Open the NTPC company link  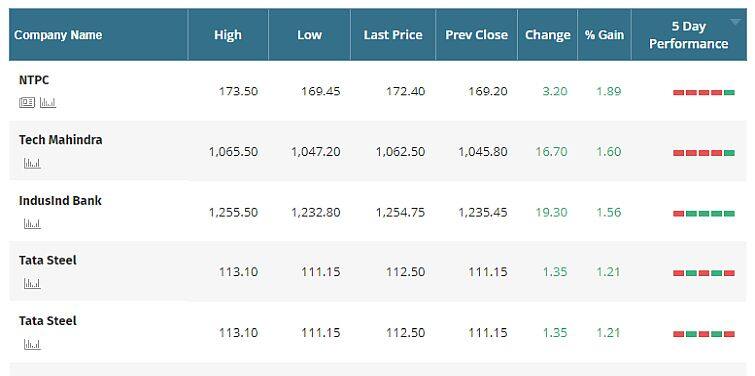tap(34, 80)
